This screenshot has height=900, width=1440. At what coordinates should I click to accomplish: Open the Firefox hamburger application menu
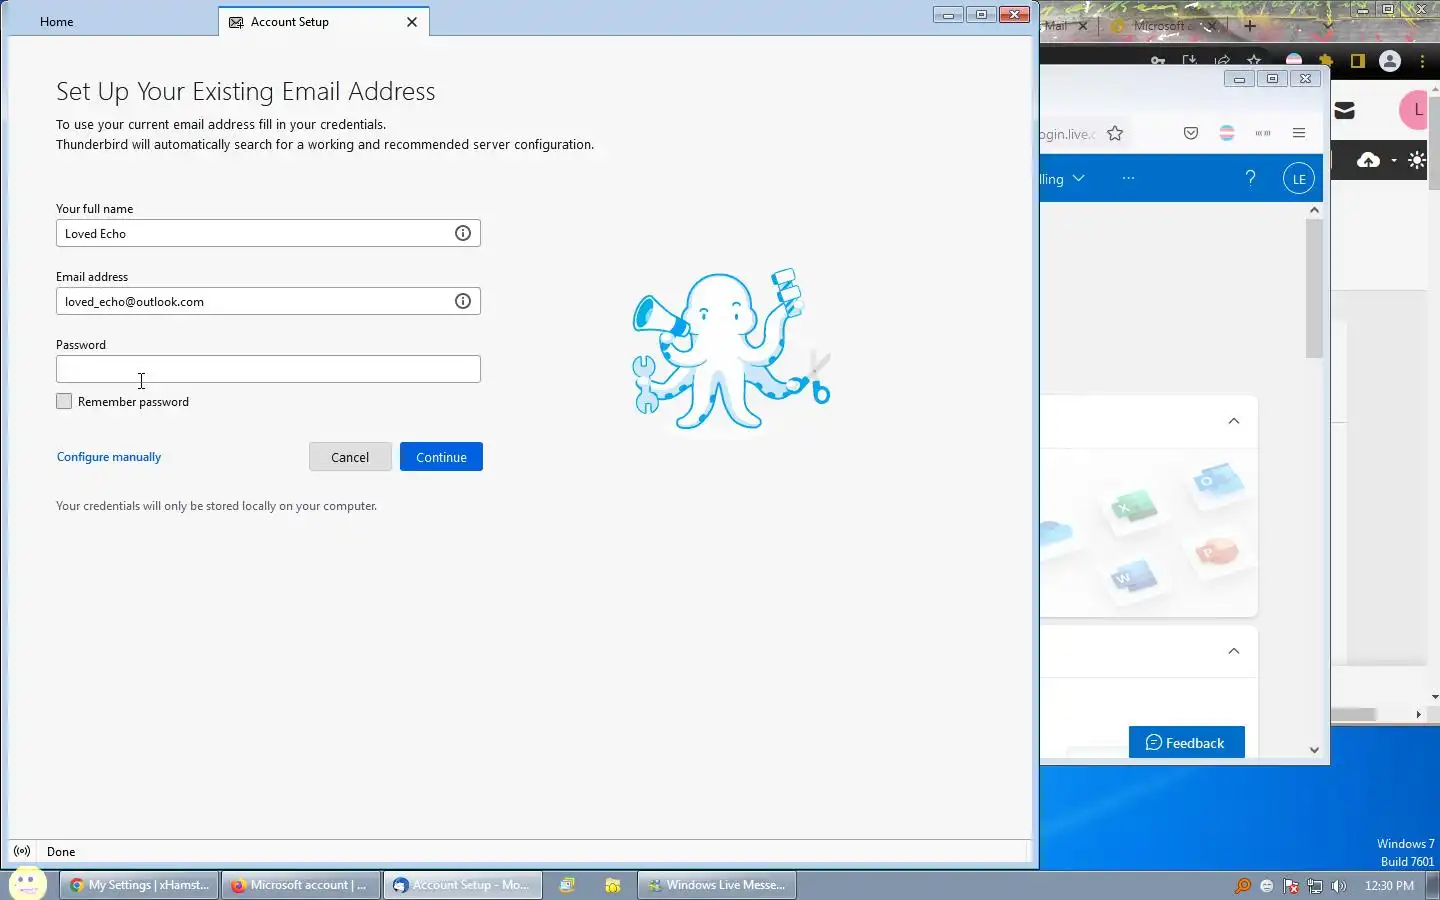pyautogui.click(x=1299, y=133)
